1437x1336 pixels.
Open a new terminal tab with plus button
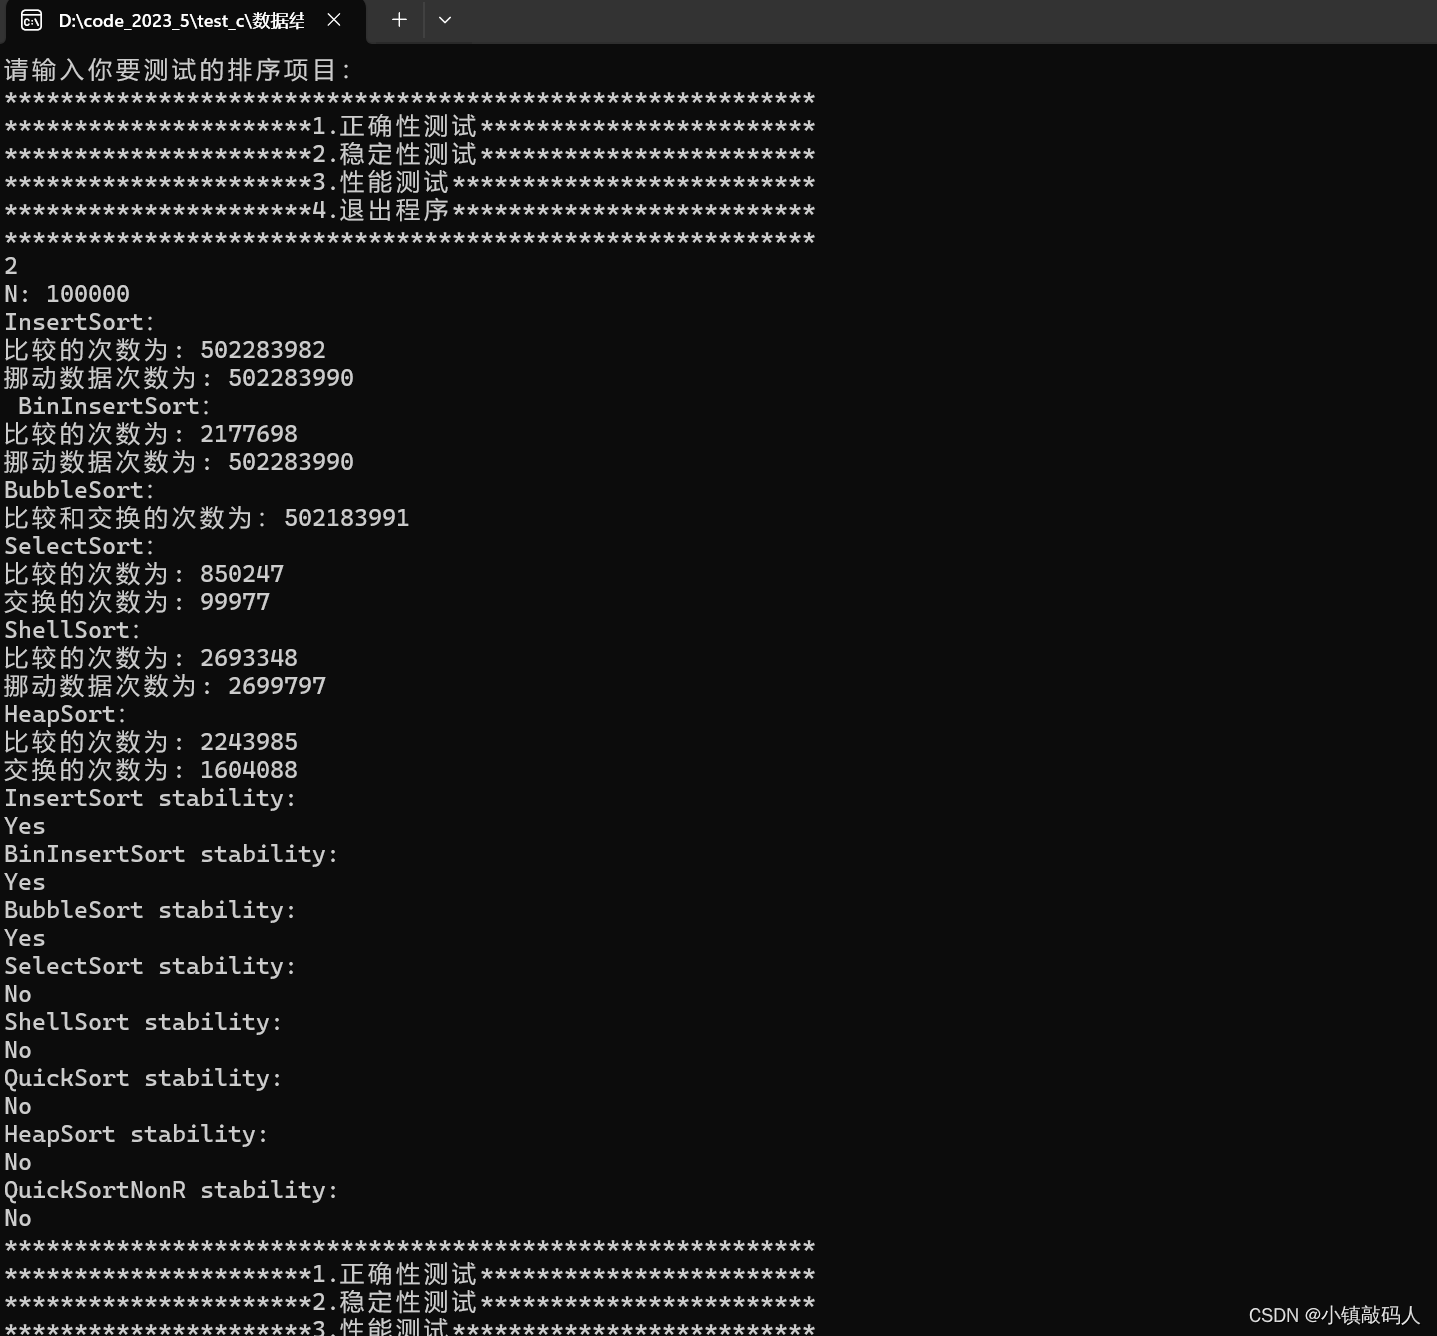click(399, 20)
